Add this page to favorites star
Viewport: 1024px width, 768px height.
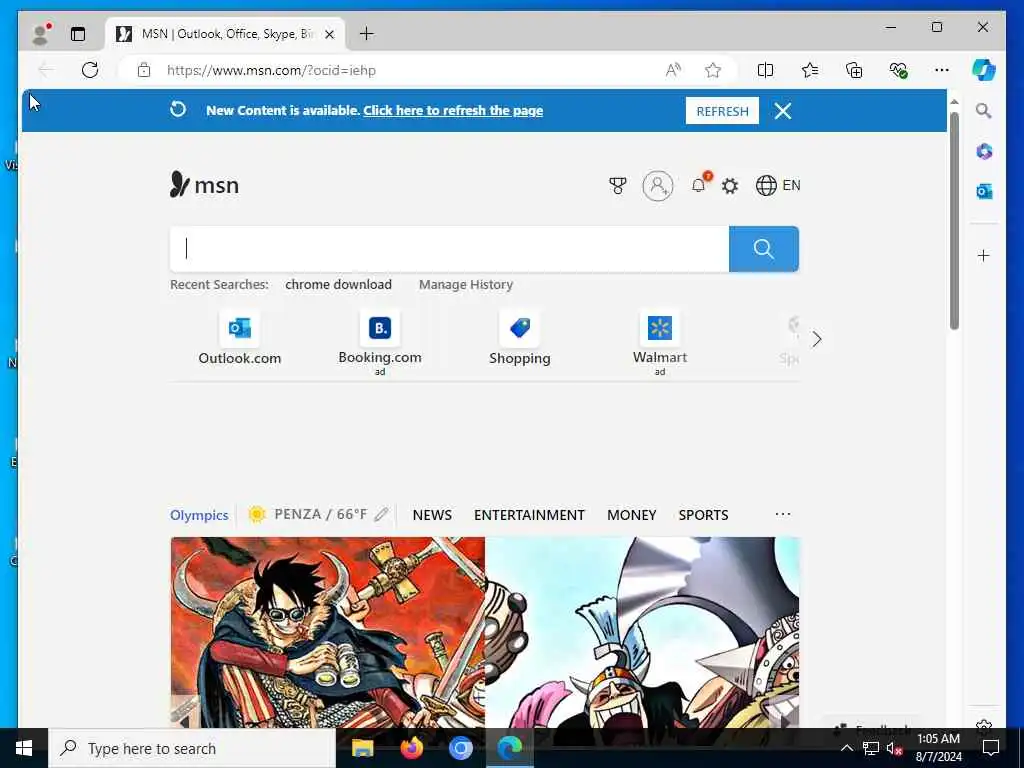tap(713, 70)
